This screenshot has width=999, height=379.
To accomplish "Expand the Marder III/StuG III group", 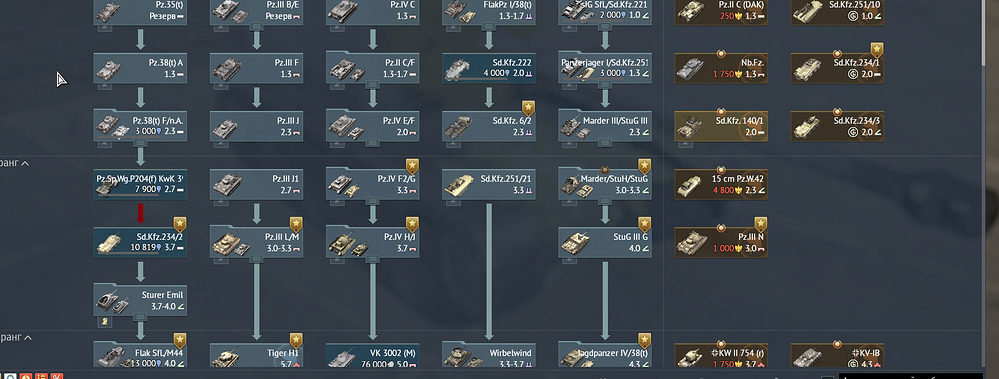I will click(605, 142).
